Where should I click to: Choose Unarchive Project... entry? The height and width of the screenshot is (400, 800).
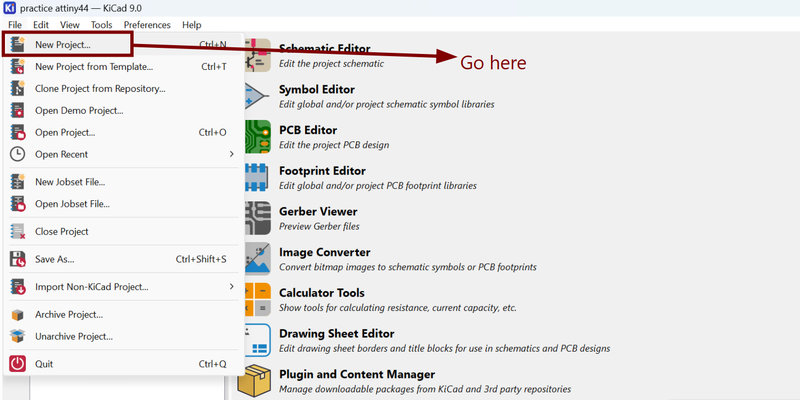coord(121,336)
